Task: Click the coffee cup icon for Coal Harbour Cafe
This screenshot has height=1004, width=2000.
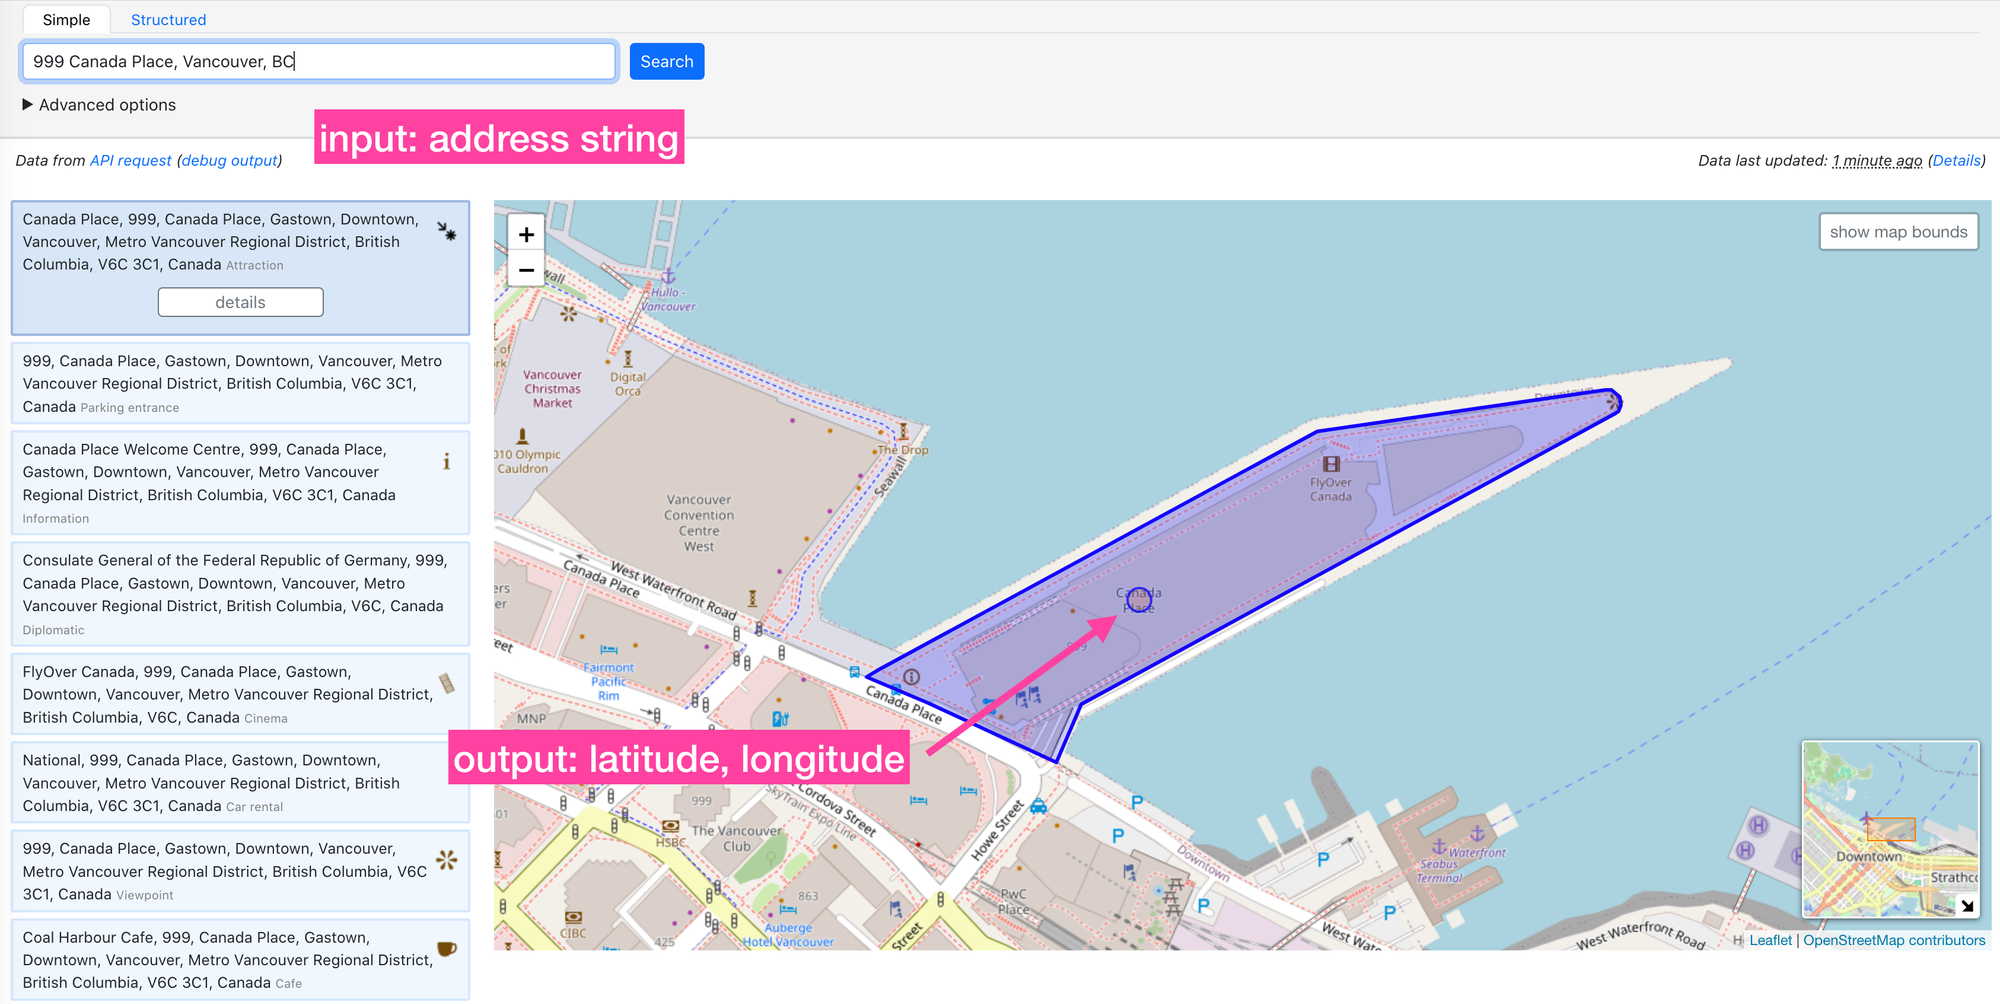Action: pos(447,947)
